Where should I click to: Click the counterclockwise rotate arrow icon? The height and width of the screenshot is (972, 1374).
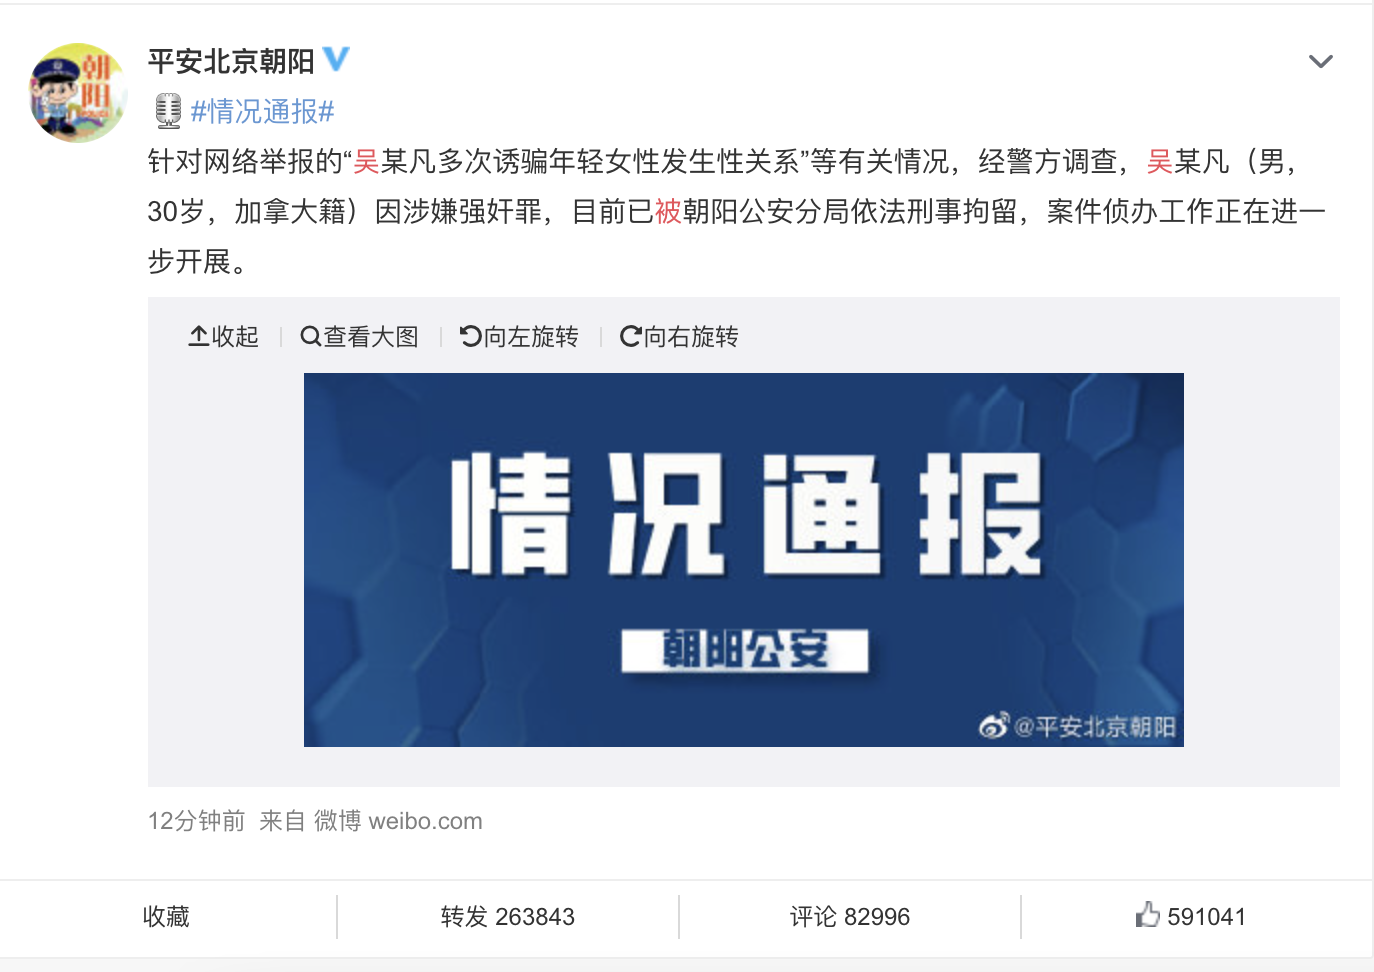471,337
